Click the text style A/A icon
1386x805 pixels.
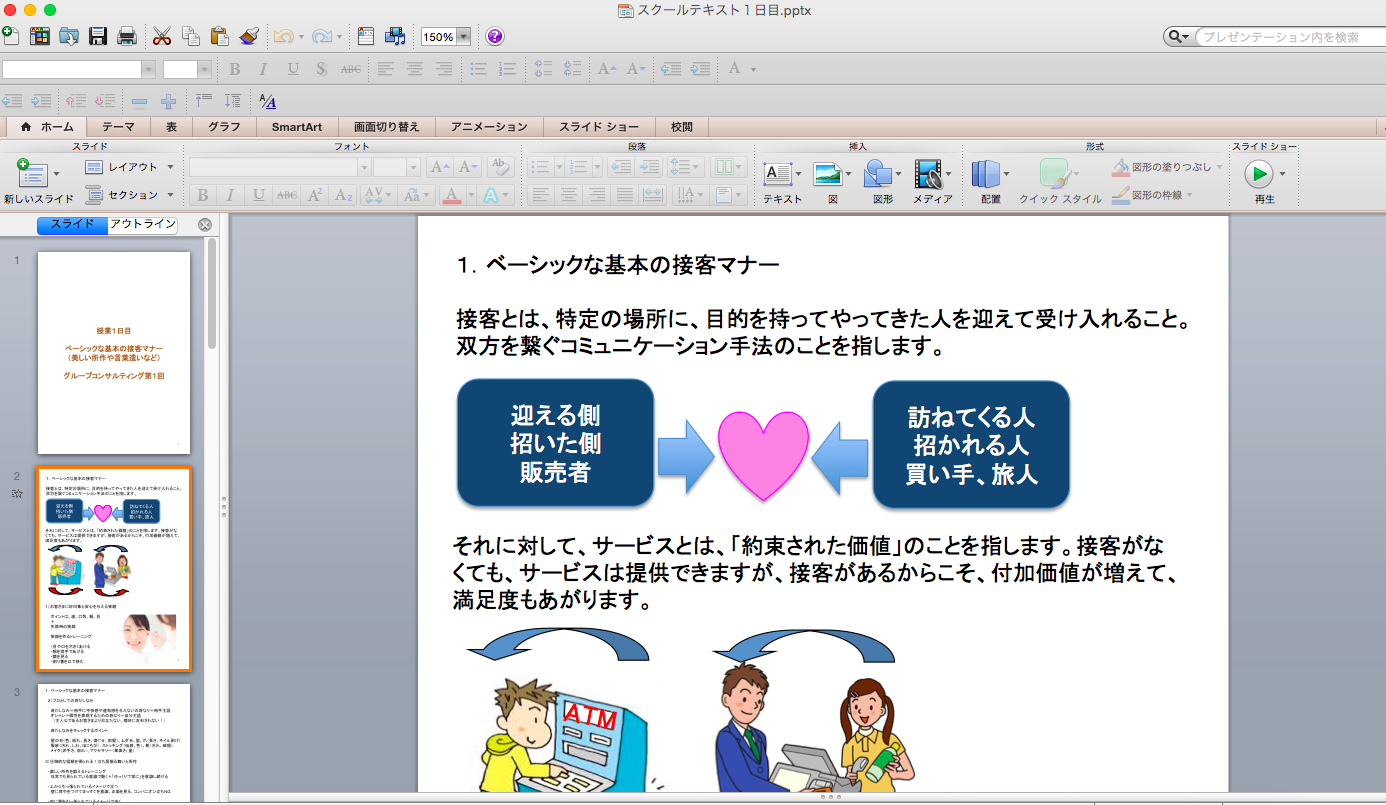coord(267,101)
